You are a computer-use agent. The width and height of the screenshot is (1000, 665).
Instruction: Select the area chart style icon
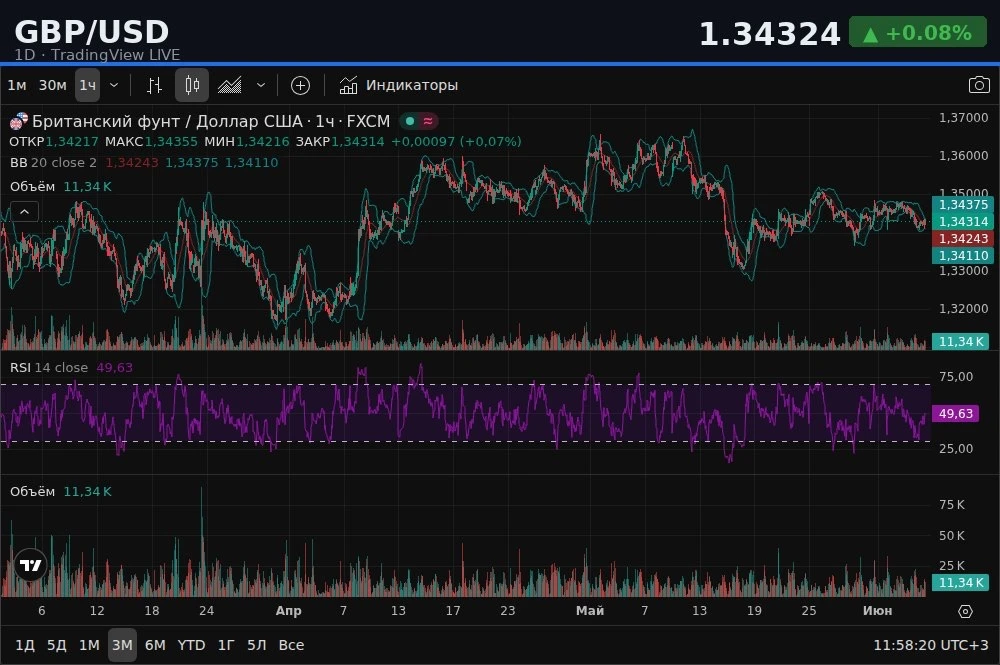coord(230,85)
